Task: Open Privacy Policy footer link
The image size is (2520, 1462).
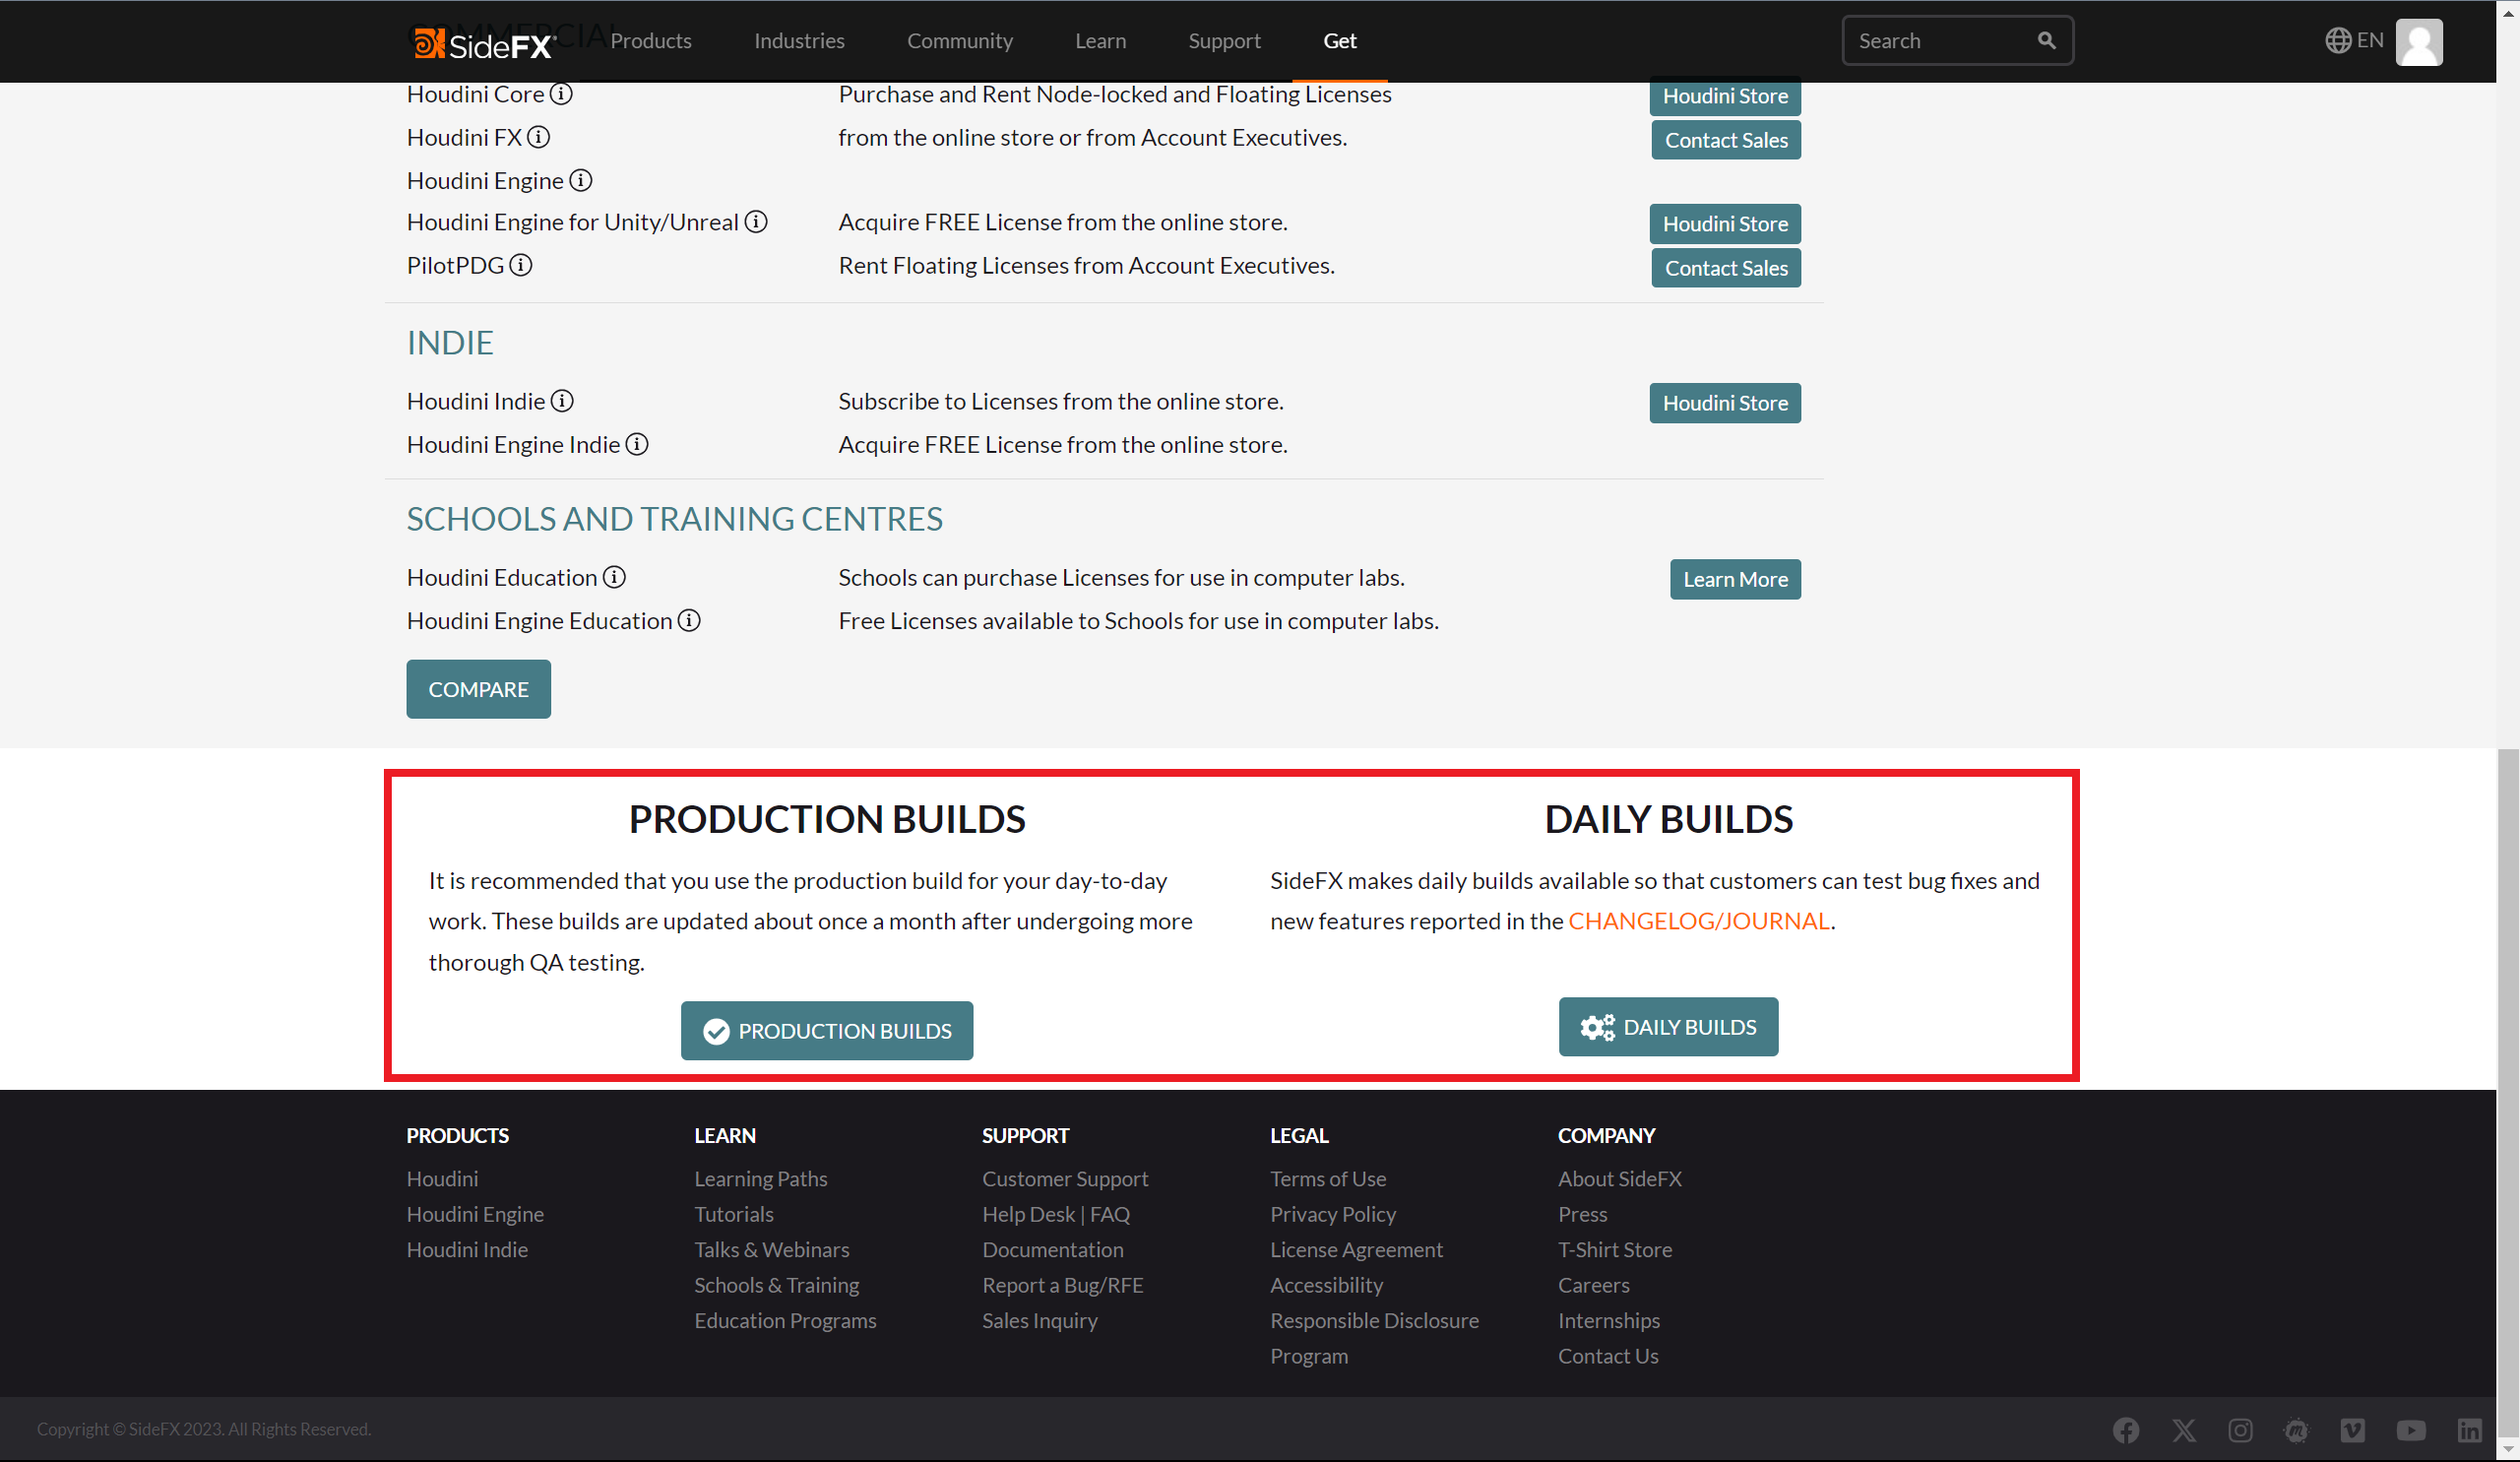Action: 1333,1214
